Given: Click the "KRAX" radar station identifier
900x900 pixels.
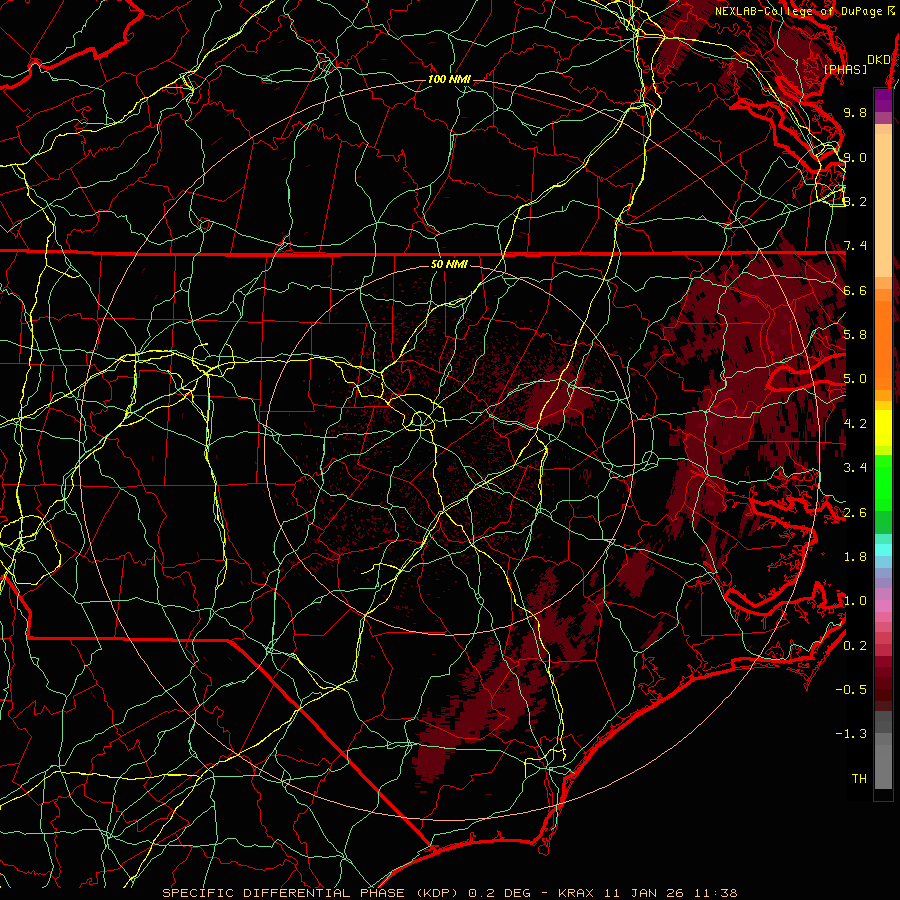Looking at the screenshot, I should pos(575,893).
